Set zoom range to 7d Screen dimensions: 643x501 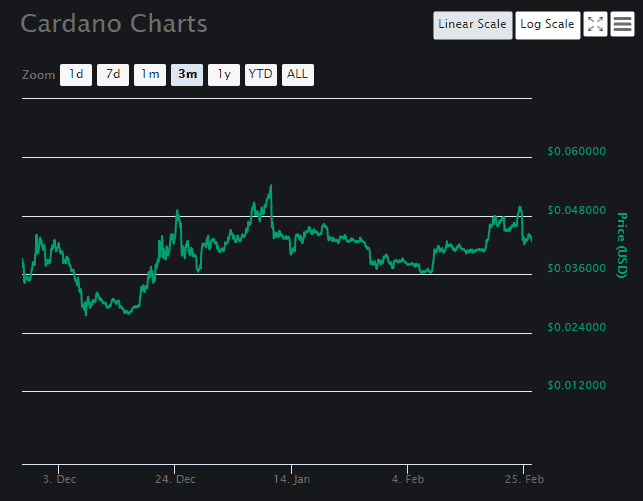(113, 75)
